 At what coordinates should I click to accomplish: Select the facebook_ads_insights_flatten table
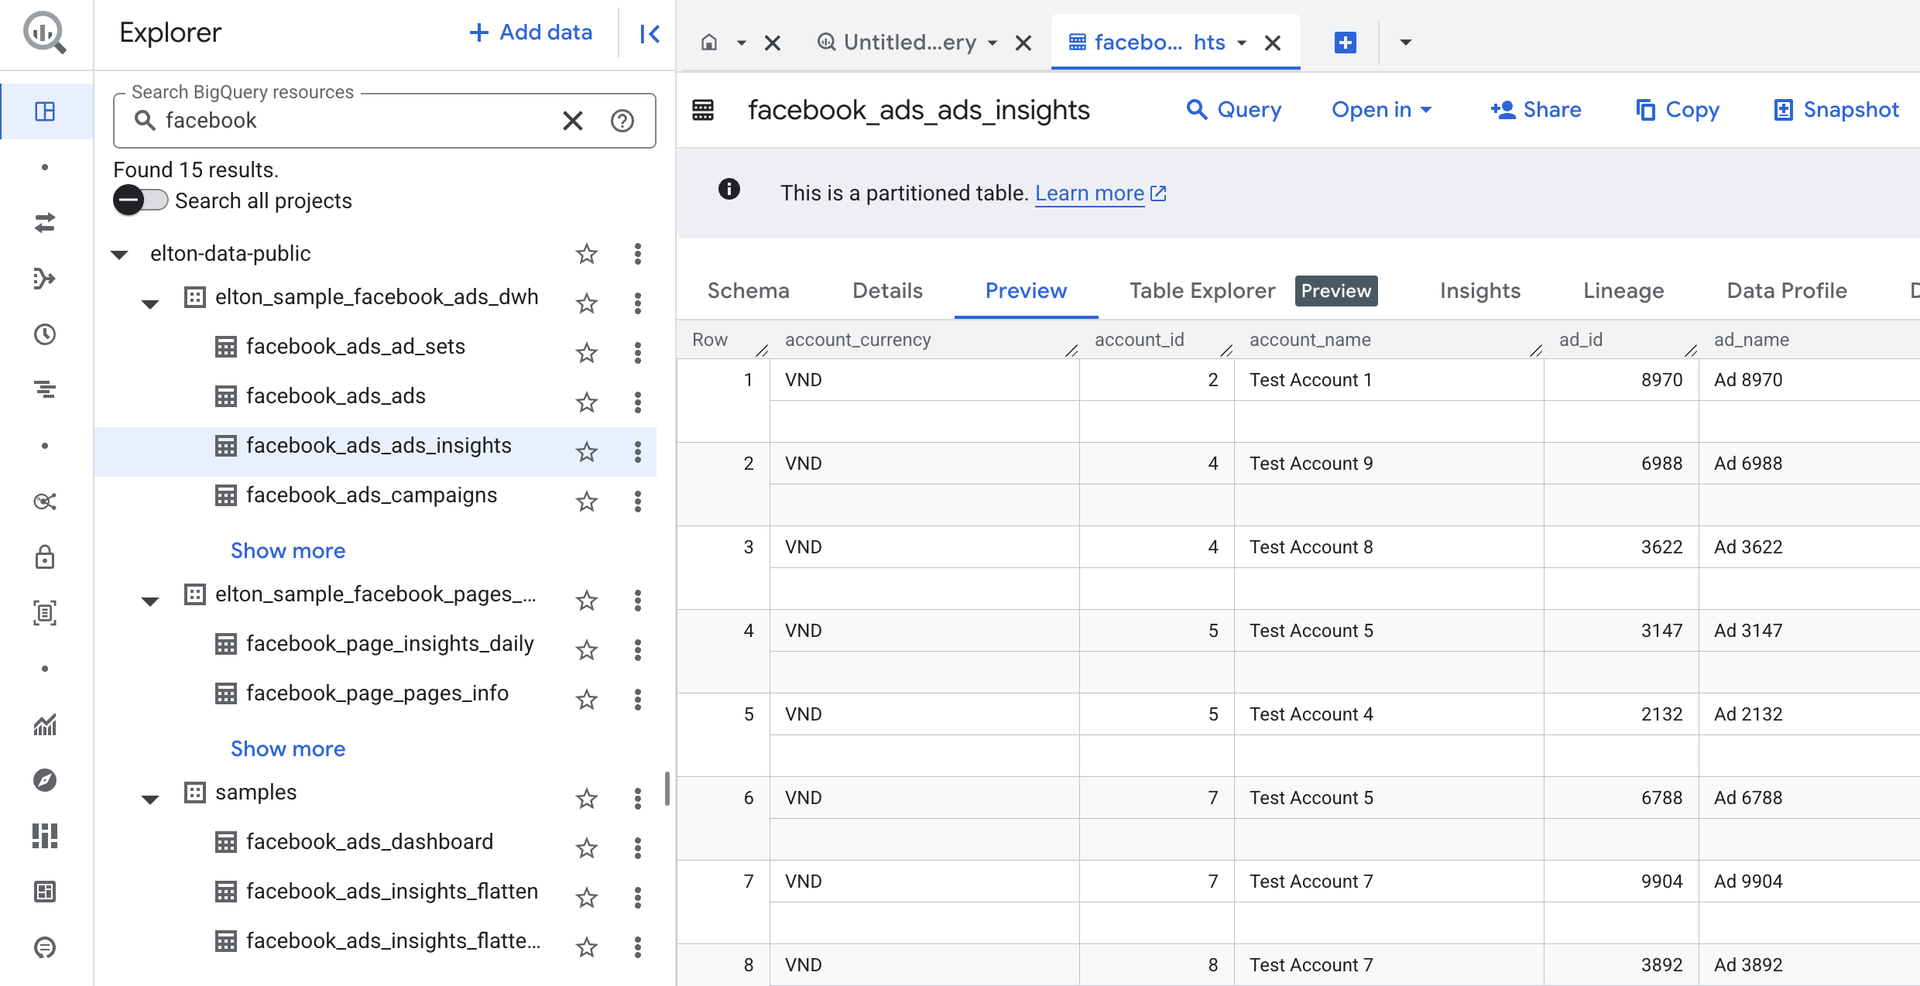pyautogui.click(x=392, y=891)
